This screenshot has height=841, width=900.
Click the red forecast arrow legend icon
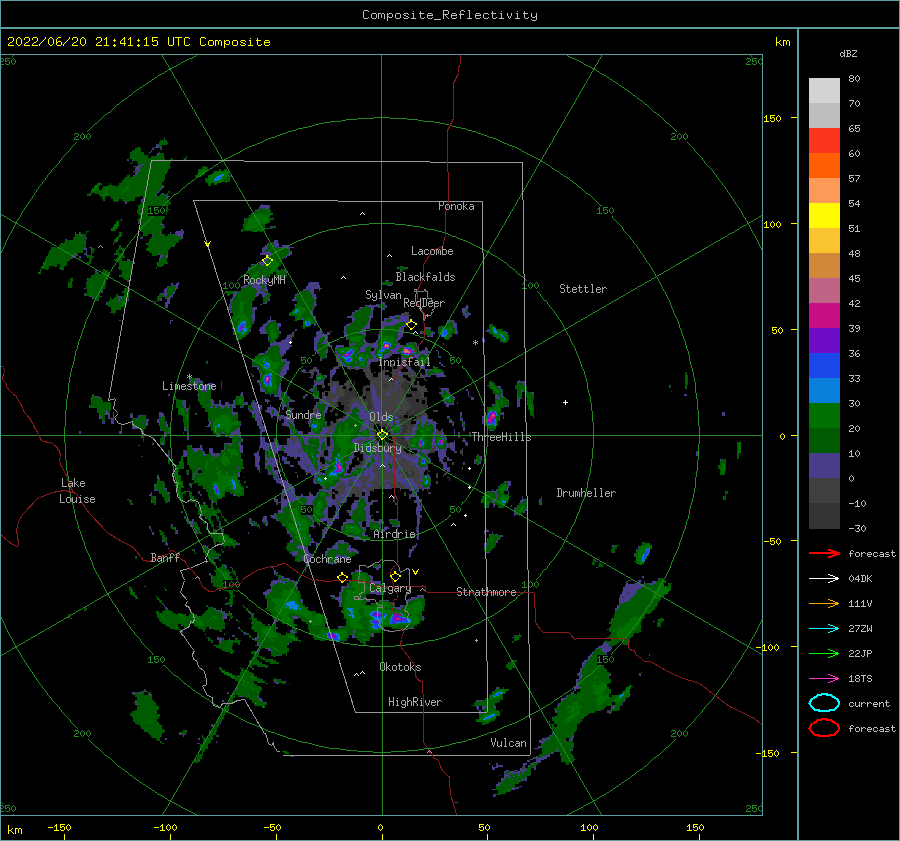(x=824, y=553)
